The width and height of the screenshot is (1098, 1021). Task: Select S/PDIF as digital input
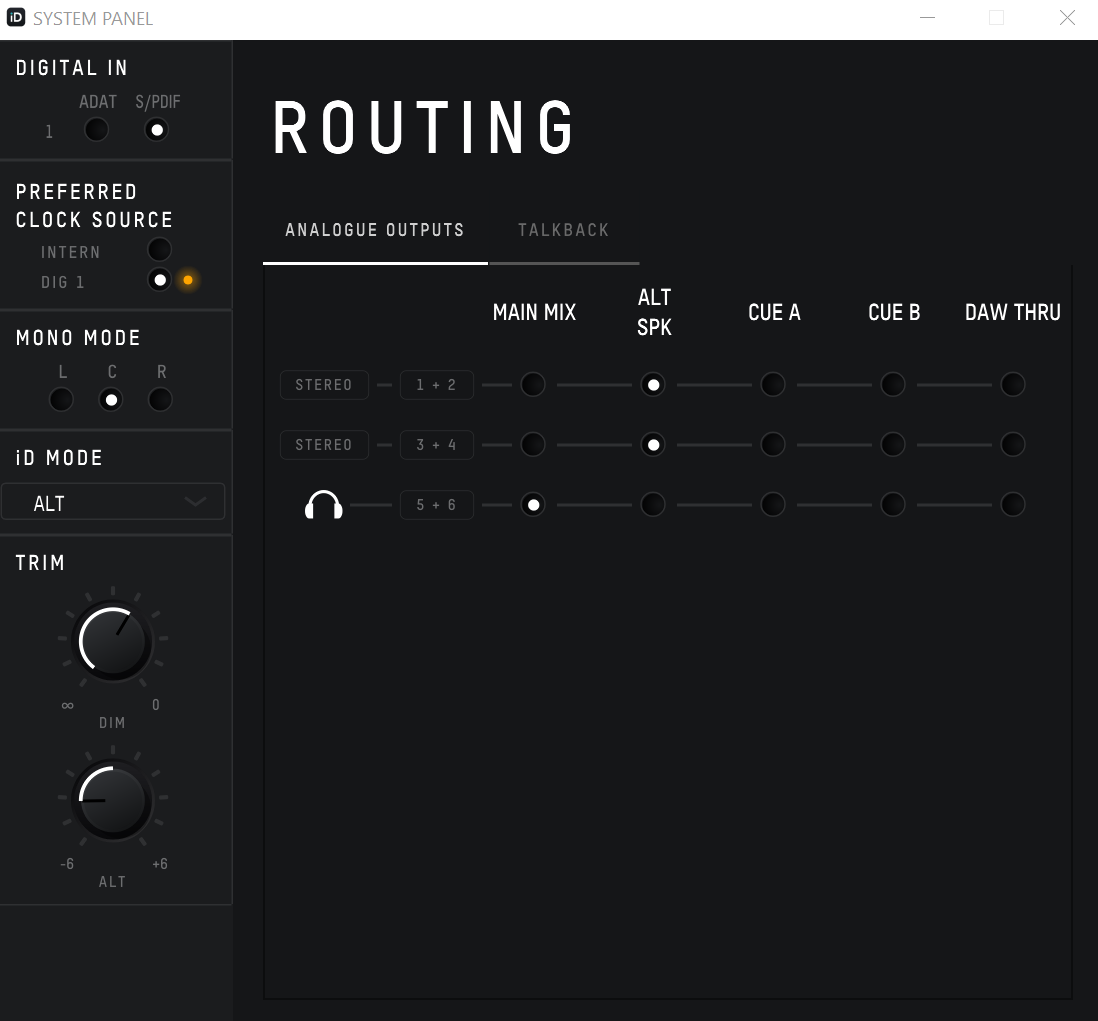click(156, 130)
